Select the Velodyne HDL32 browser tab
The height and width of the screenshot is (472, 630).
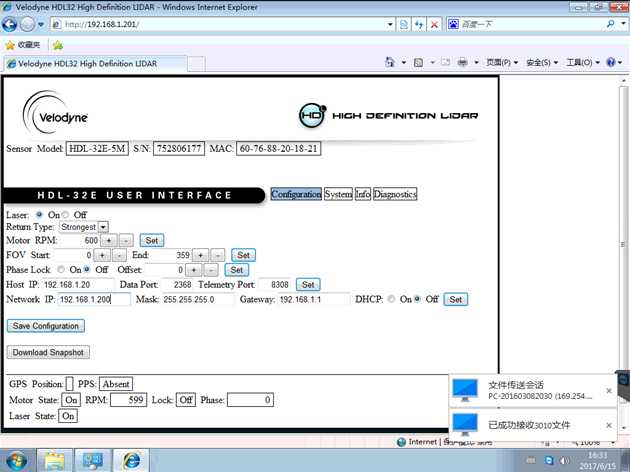(x=95, y=63)
